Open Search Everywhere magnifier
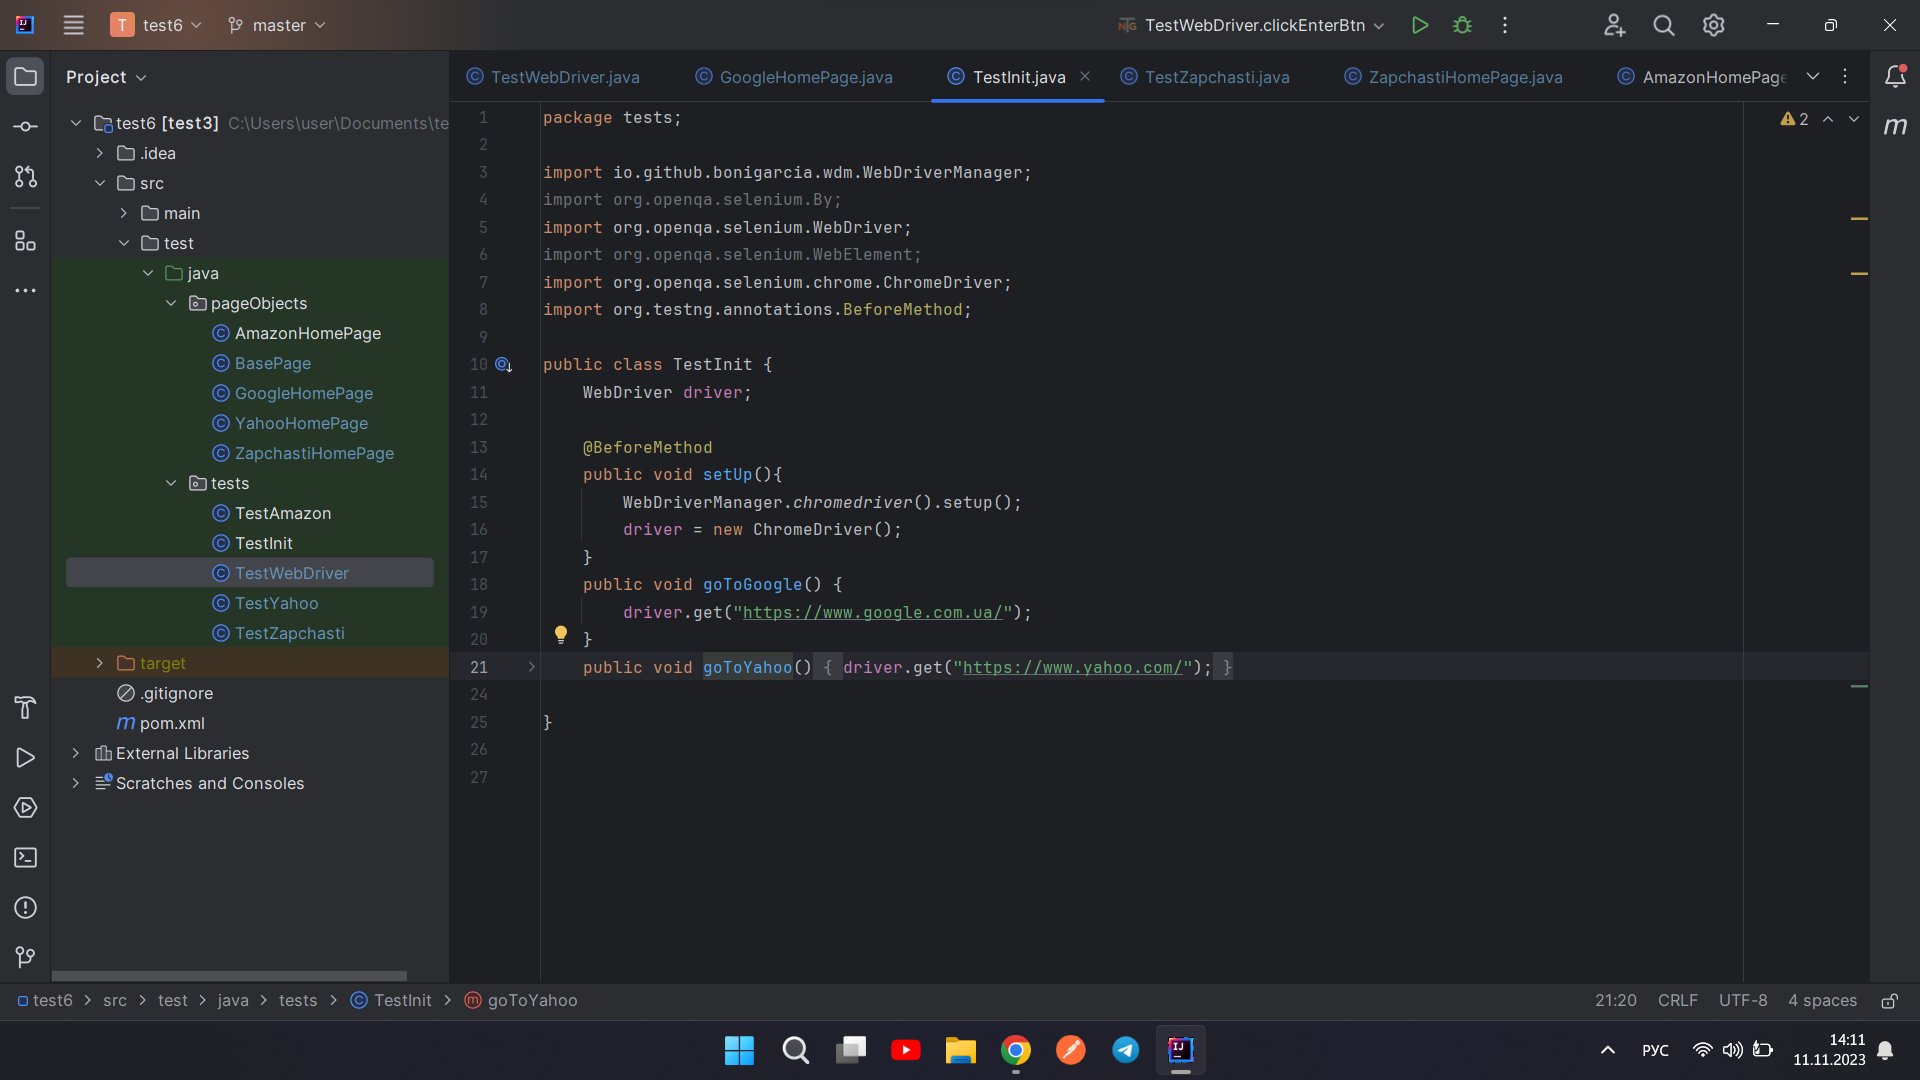 pos(1664,25)
